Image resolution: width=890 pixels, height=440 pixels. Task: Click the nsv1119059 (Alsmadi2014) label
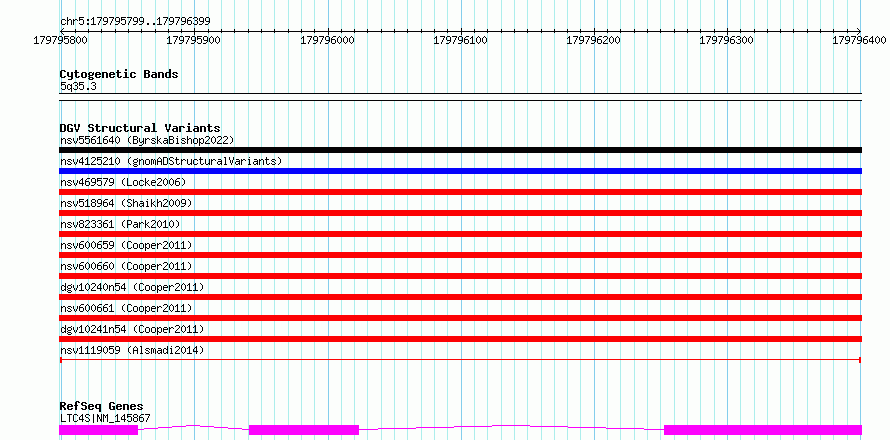click(x=132, y=350)
